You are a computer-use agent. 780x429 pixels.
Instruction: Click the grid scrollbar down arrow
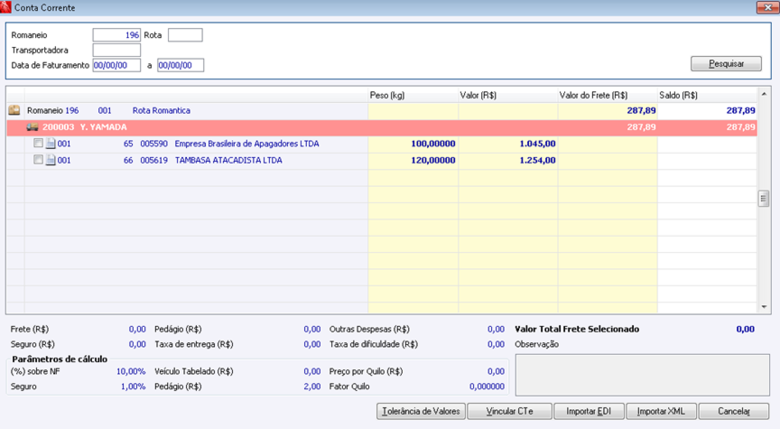click(764, 307)
